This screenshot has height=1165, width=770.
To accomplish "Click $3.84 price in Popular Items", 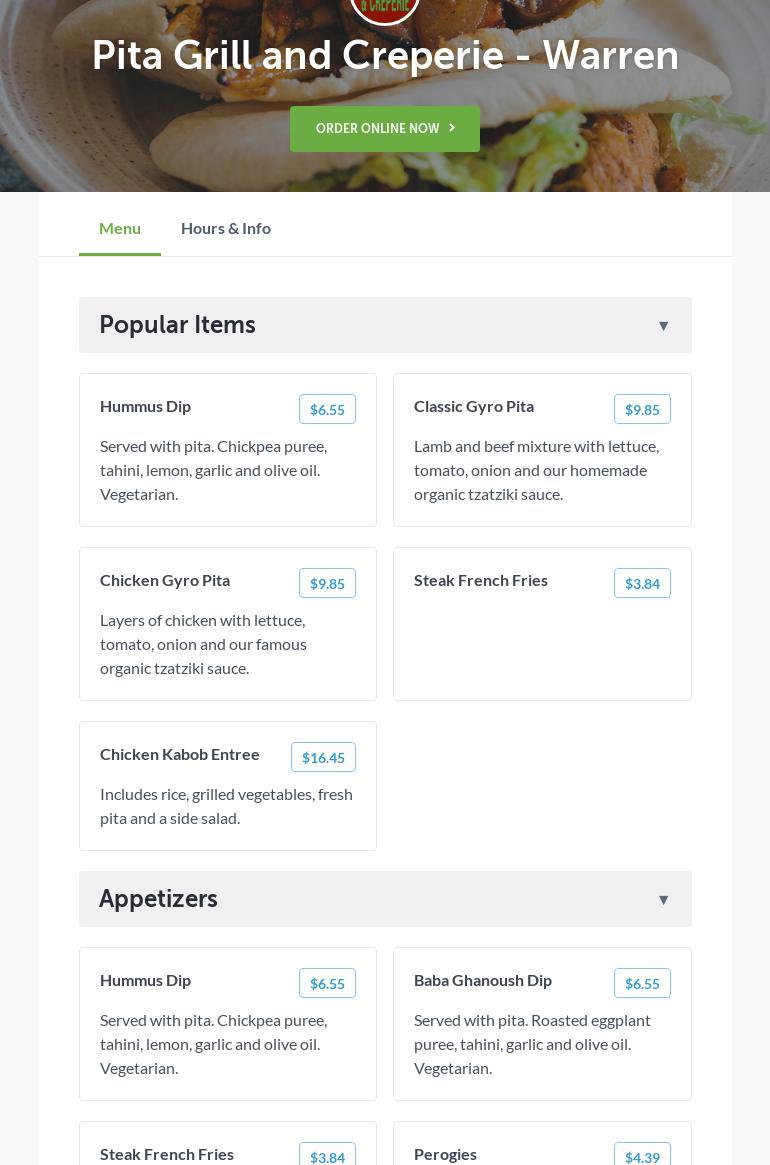I will point(642,583).
